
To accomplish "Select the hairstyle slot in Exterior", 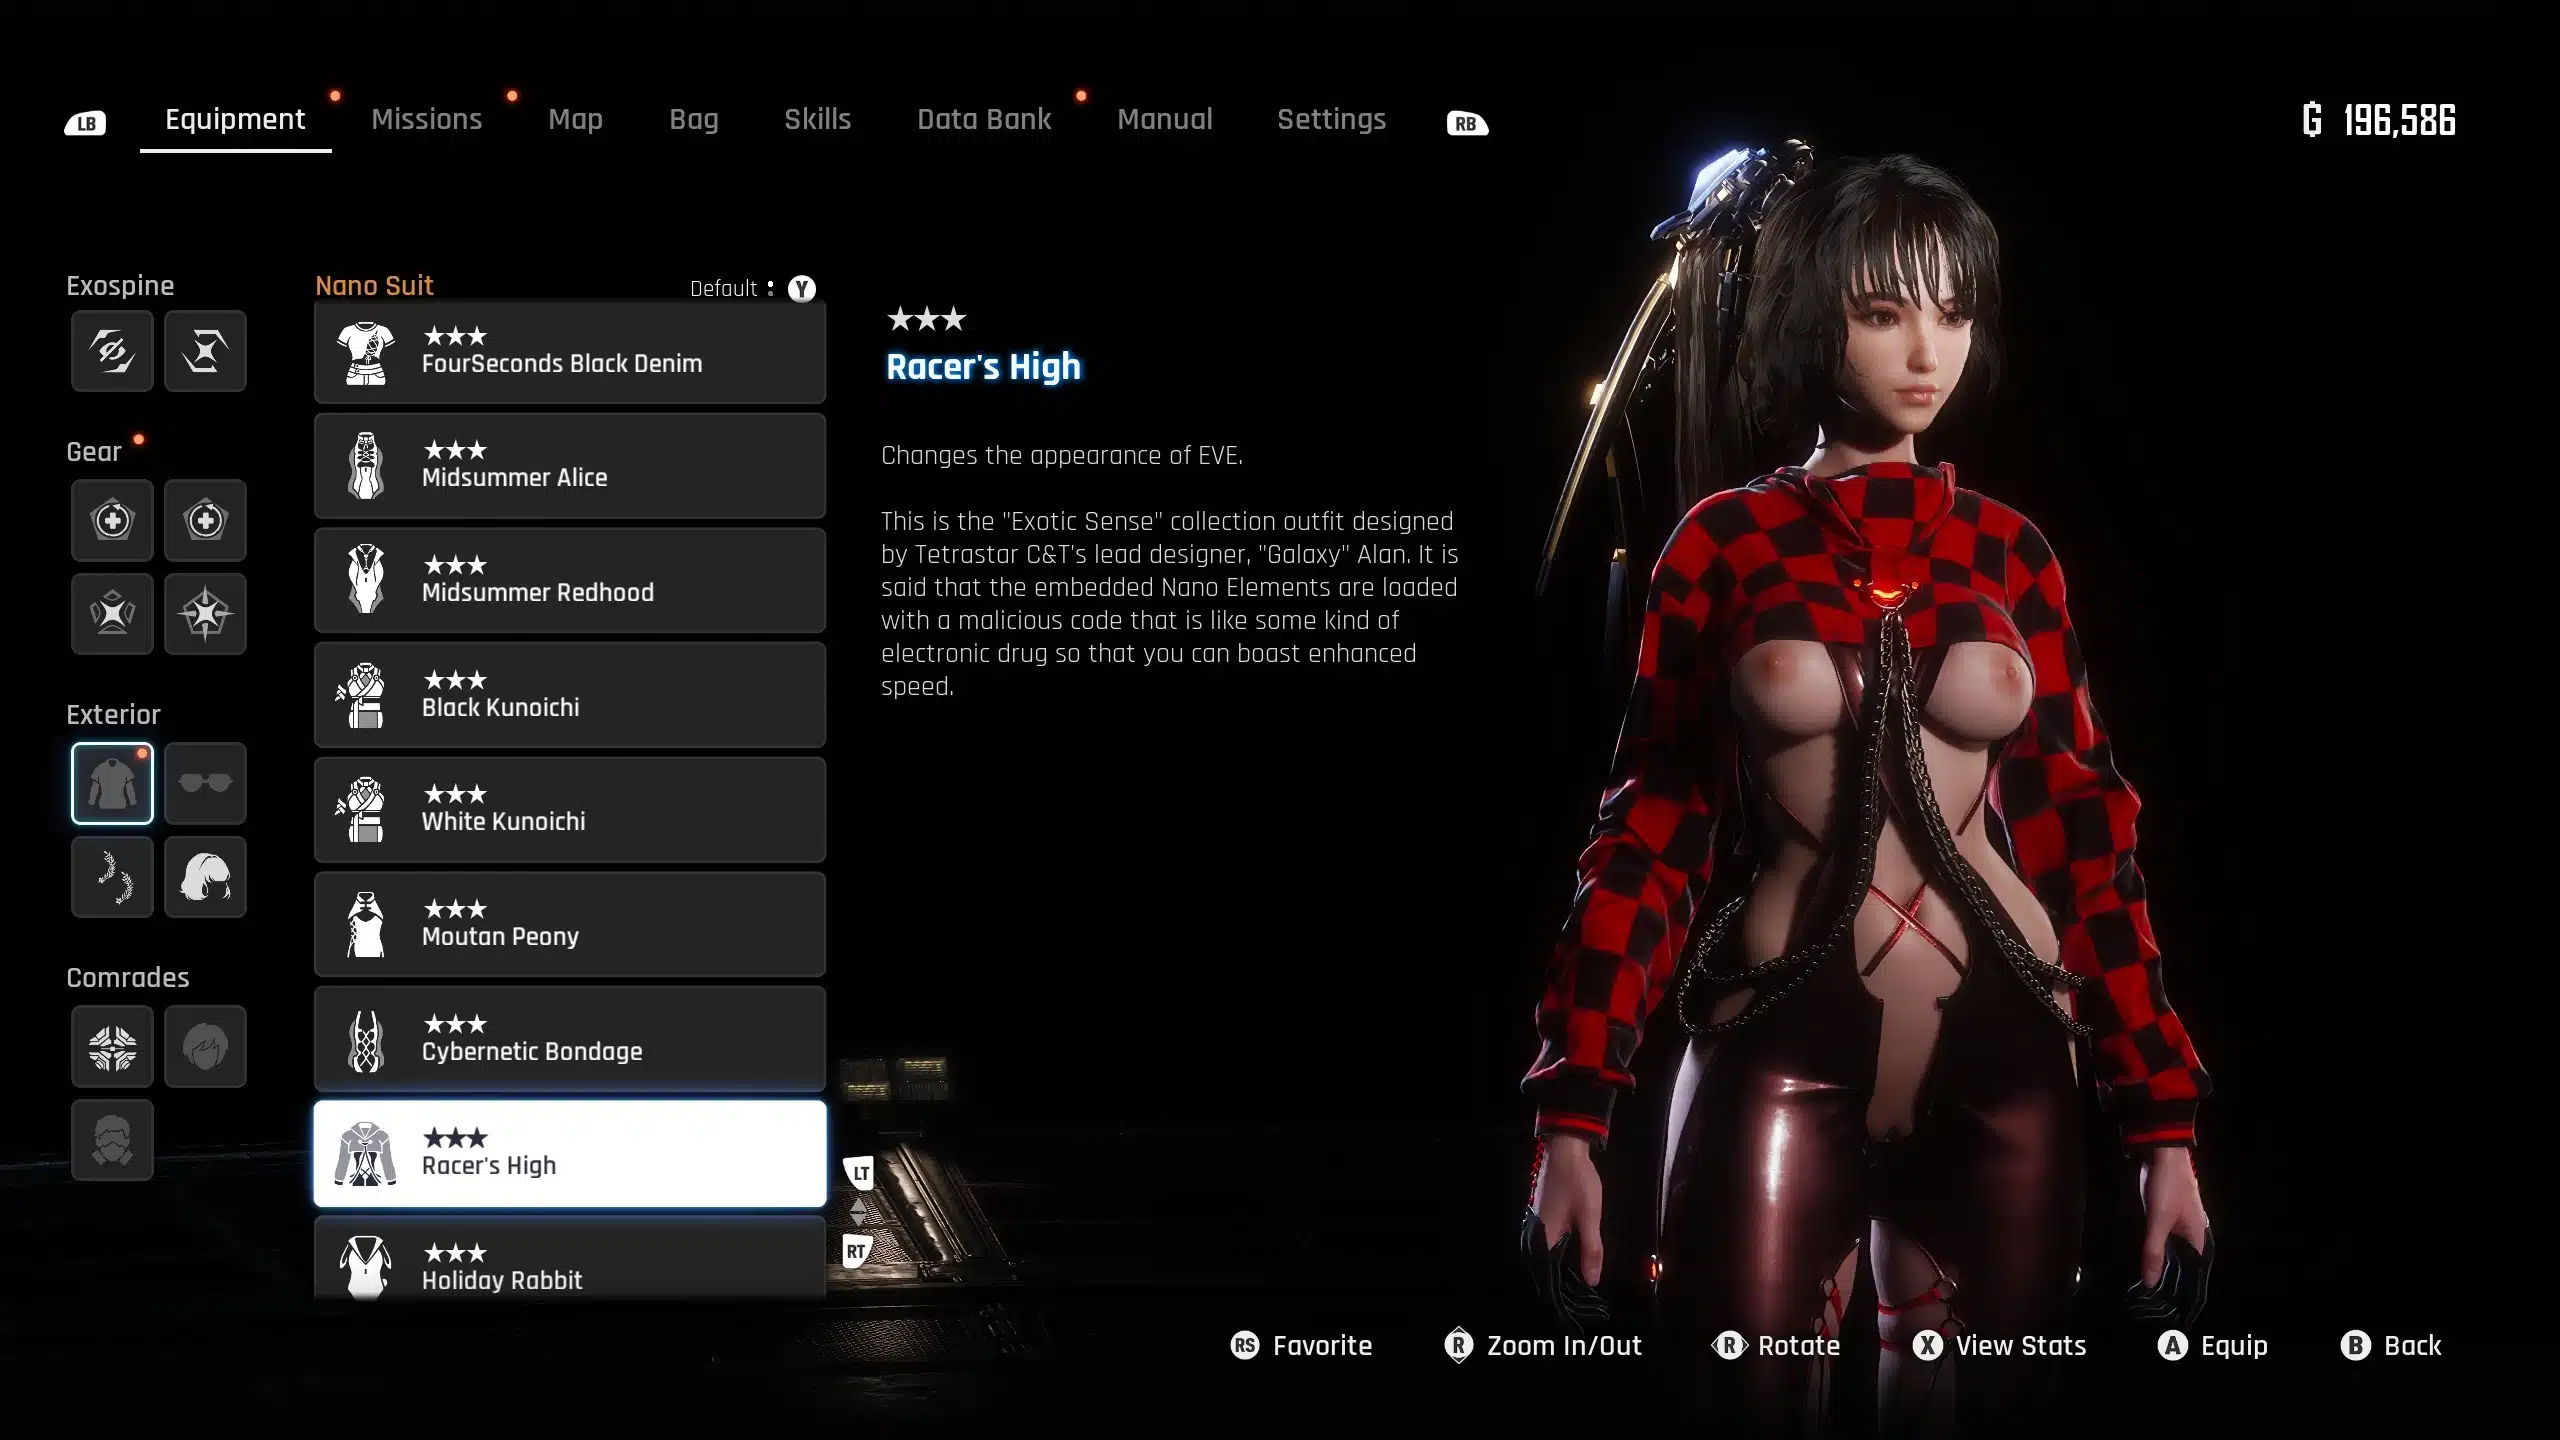I will pyautogui.click(x=205, y=877).
